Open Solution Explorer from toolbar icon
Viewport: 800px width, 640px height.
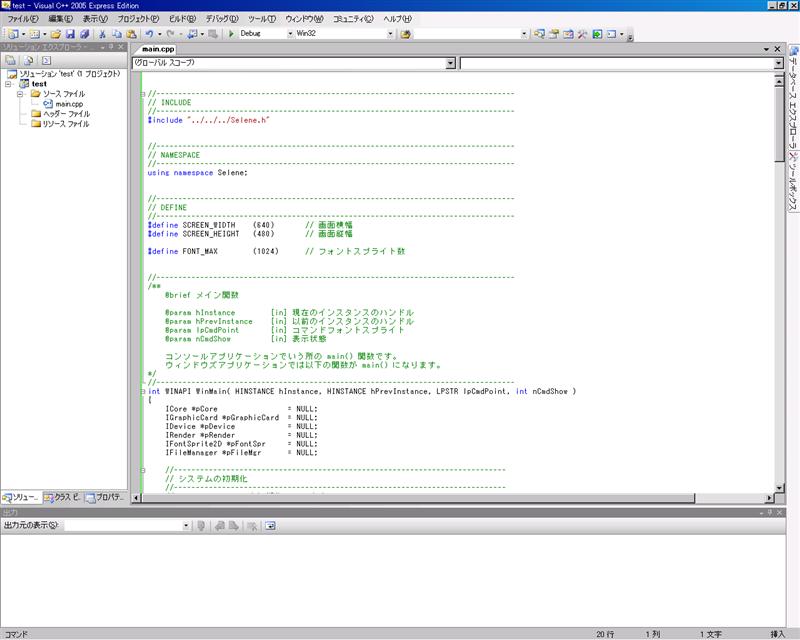click(539, 34)
